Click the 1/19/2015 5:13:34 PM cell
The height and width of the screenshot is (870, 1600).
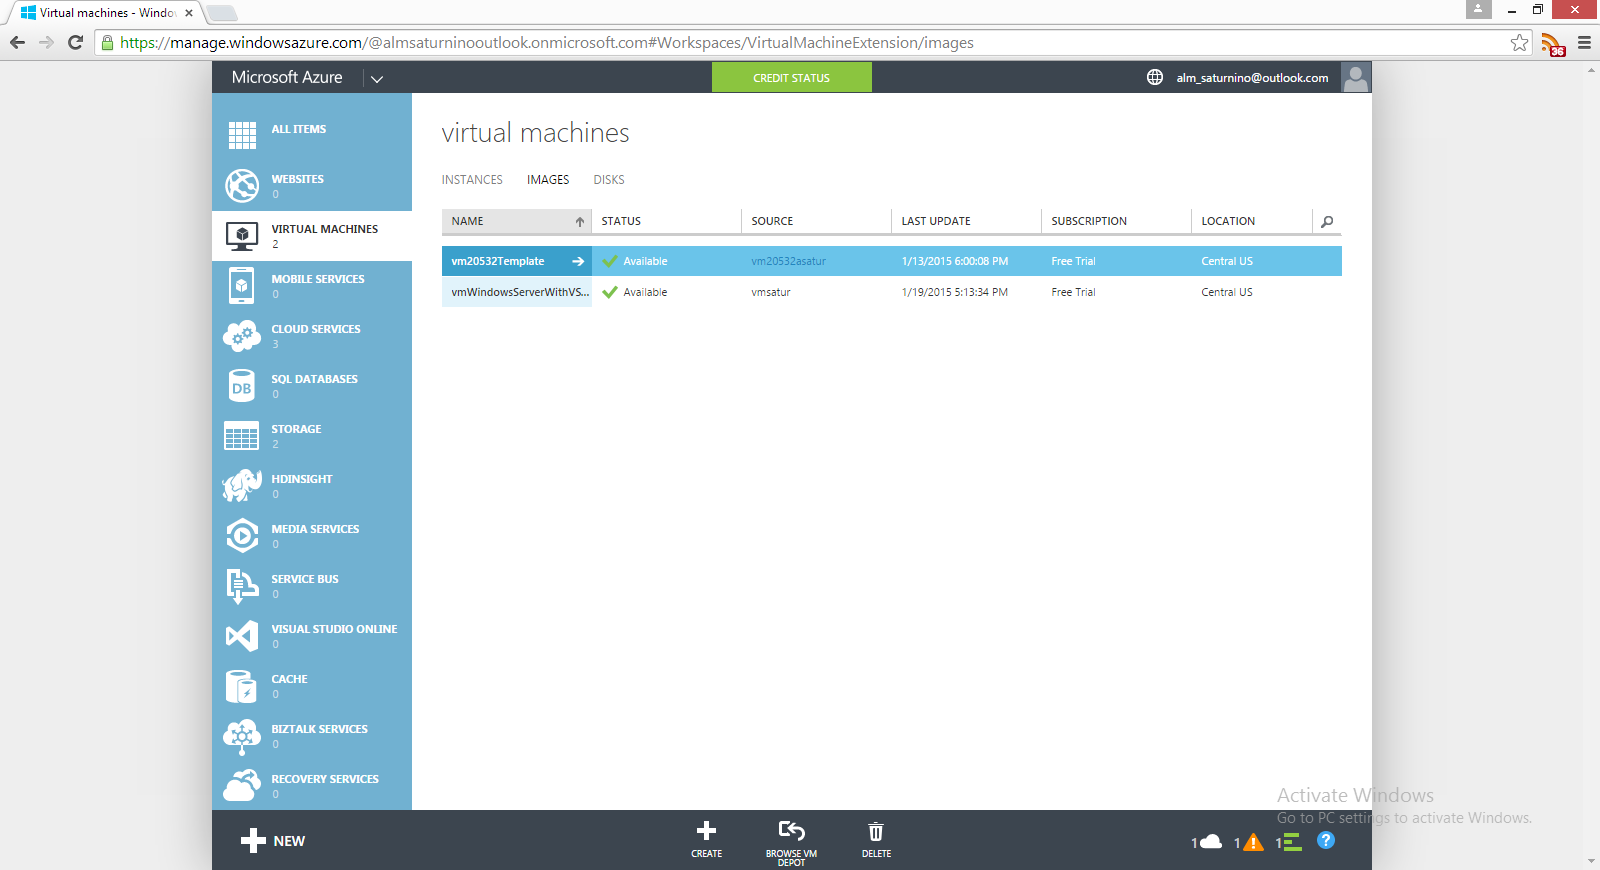click(x=954, y=293)
